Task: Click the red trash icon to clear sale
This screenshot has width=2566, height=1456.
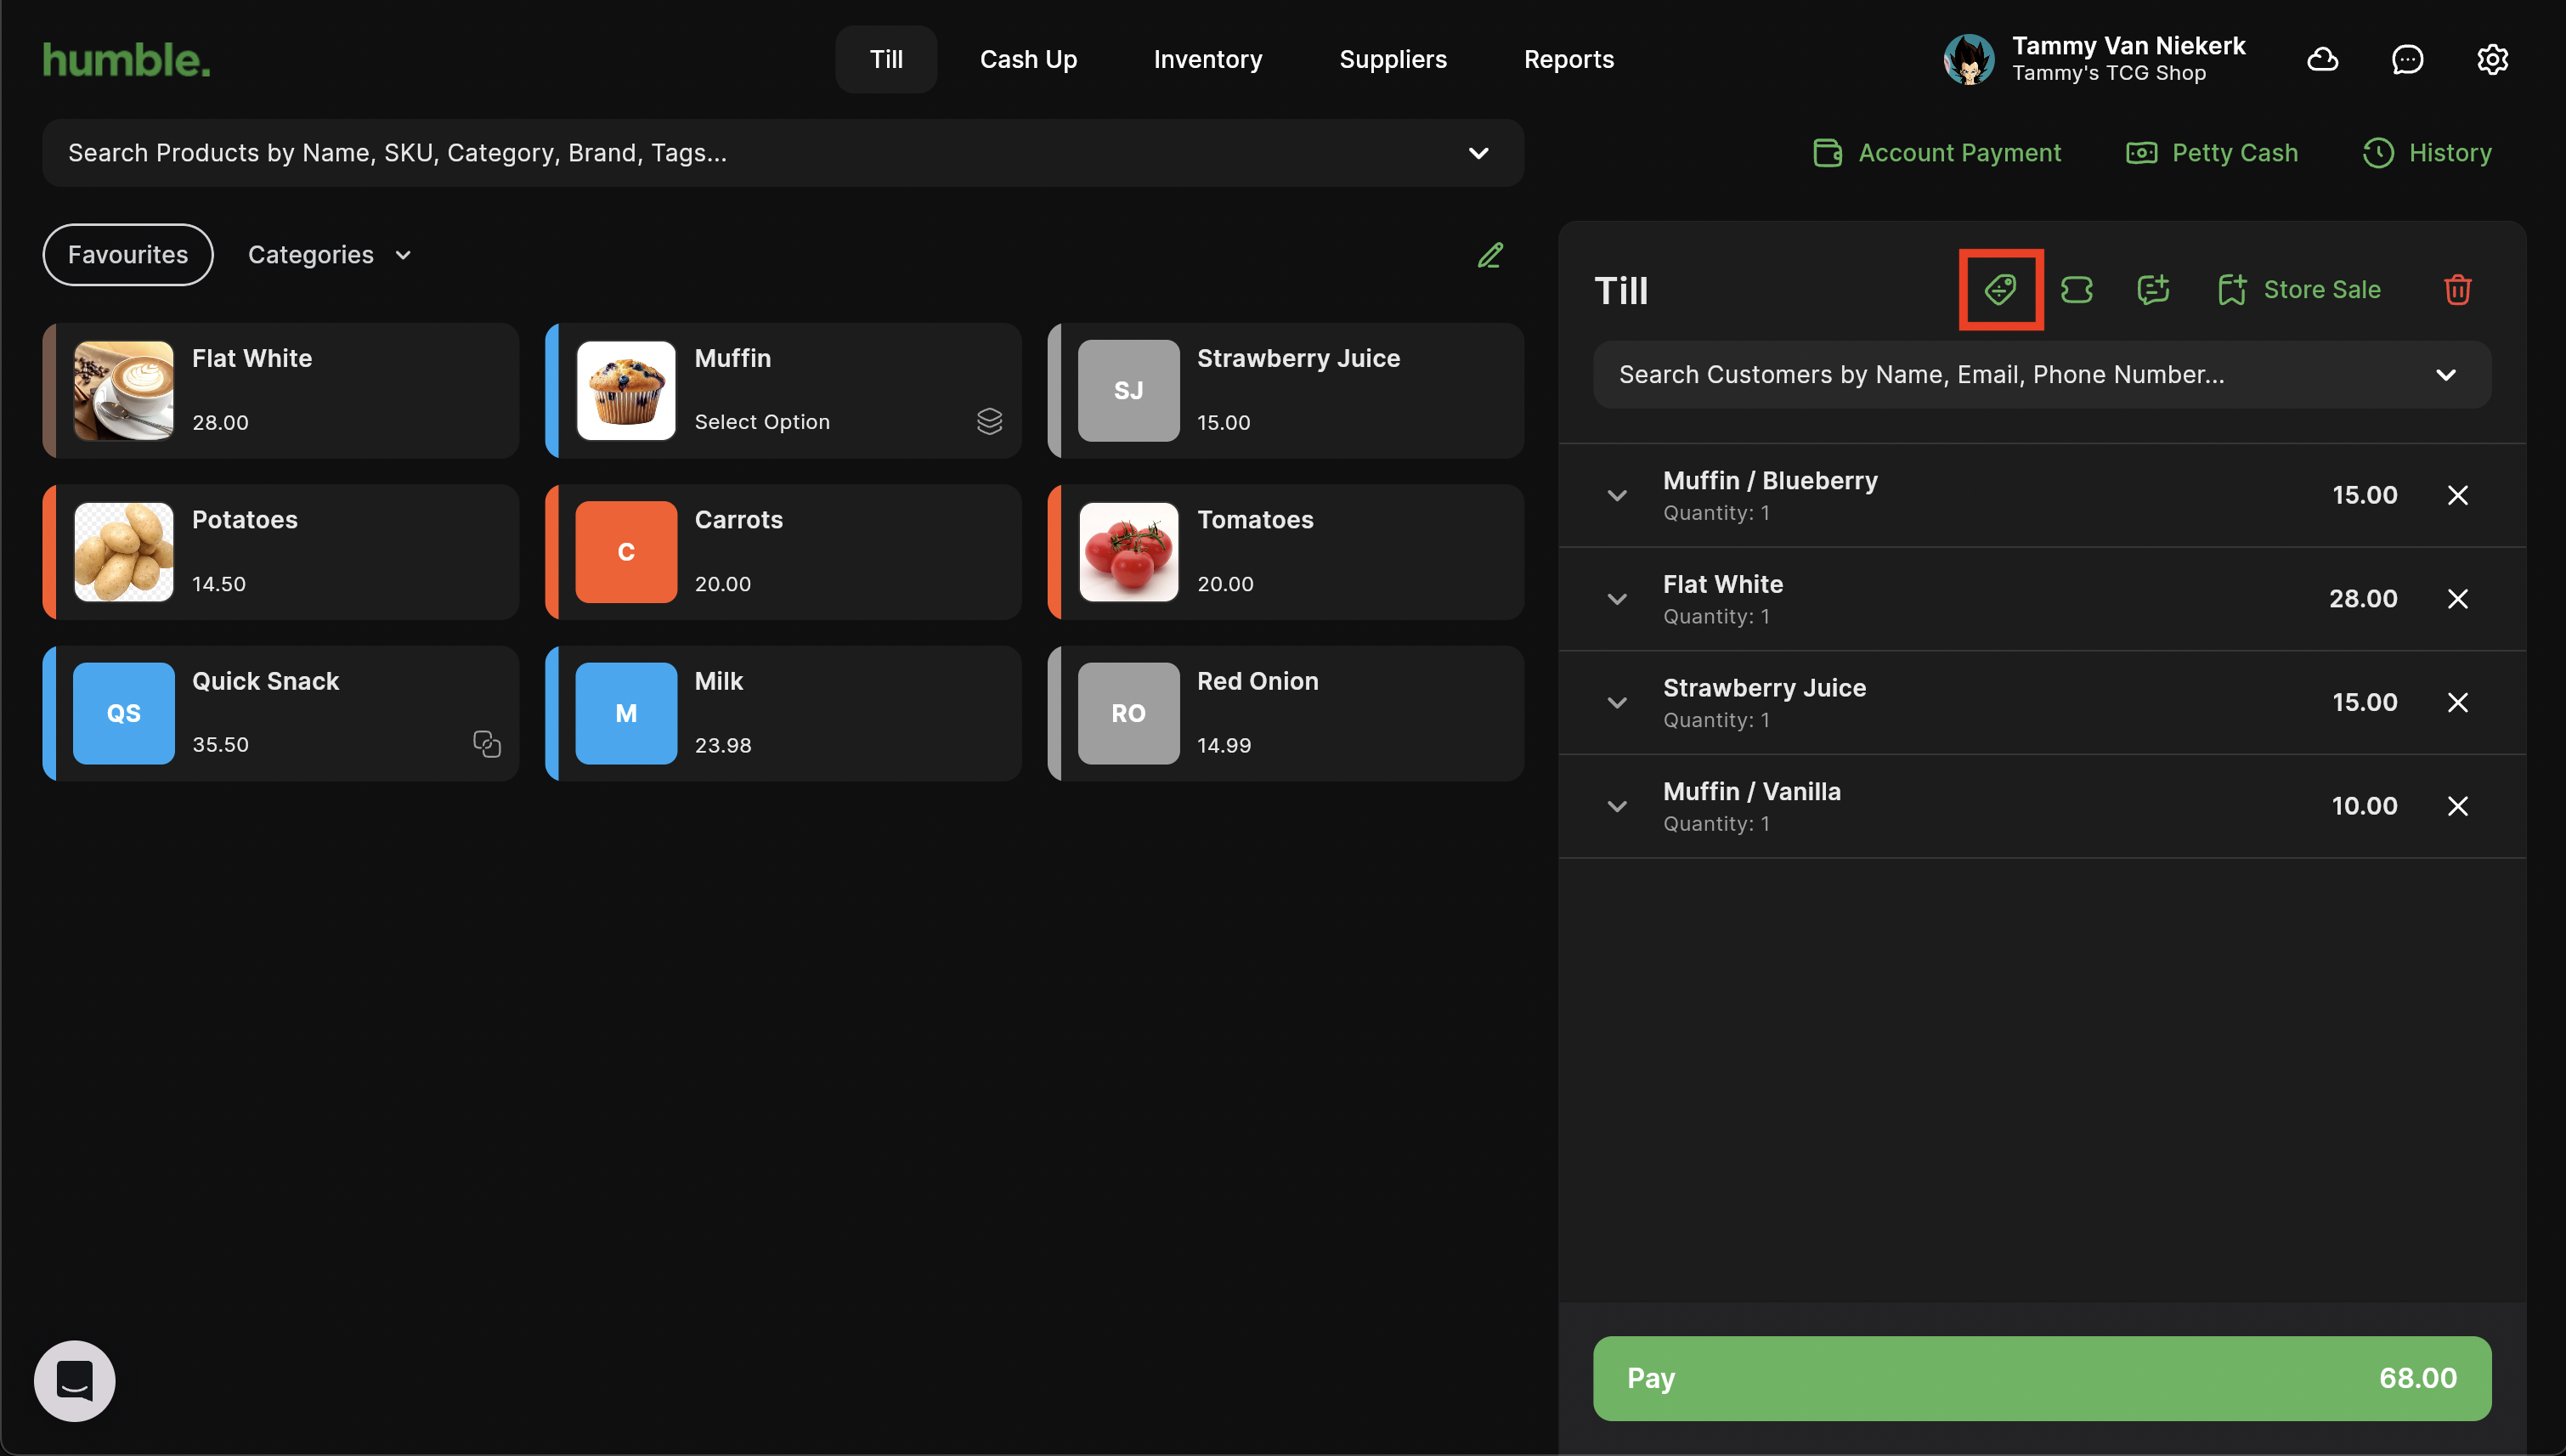Action: click(x=2457, y=290)
